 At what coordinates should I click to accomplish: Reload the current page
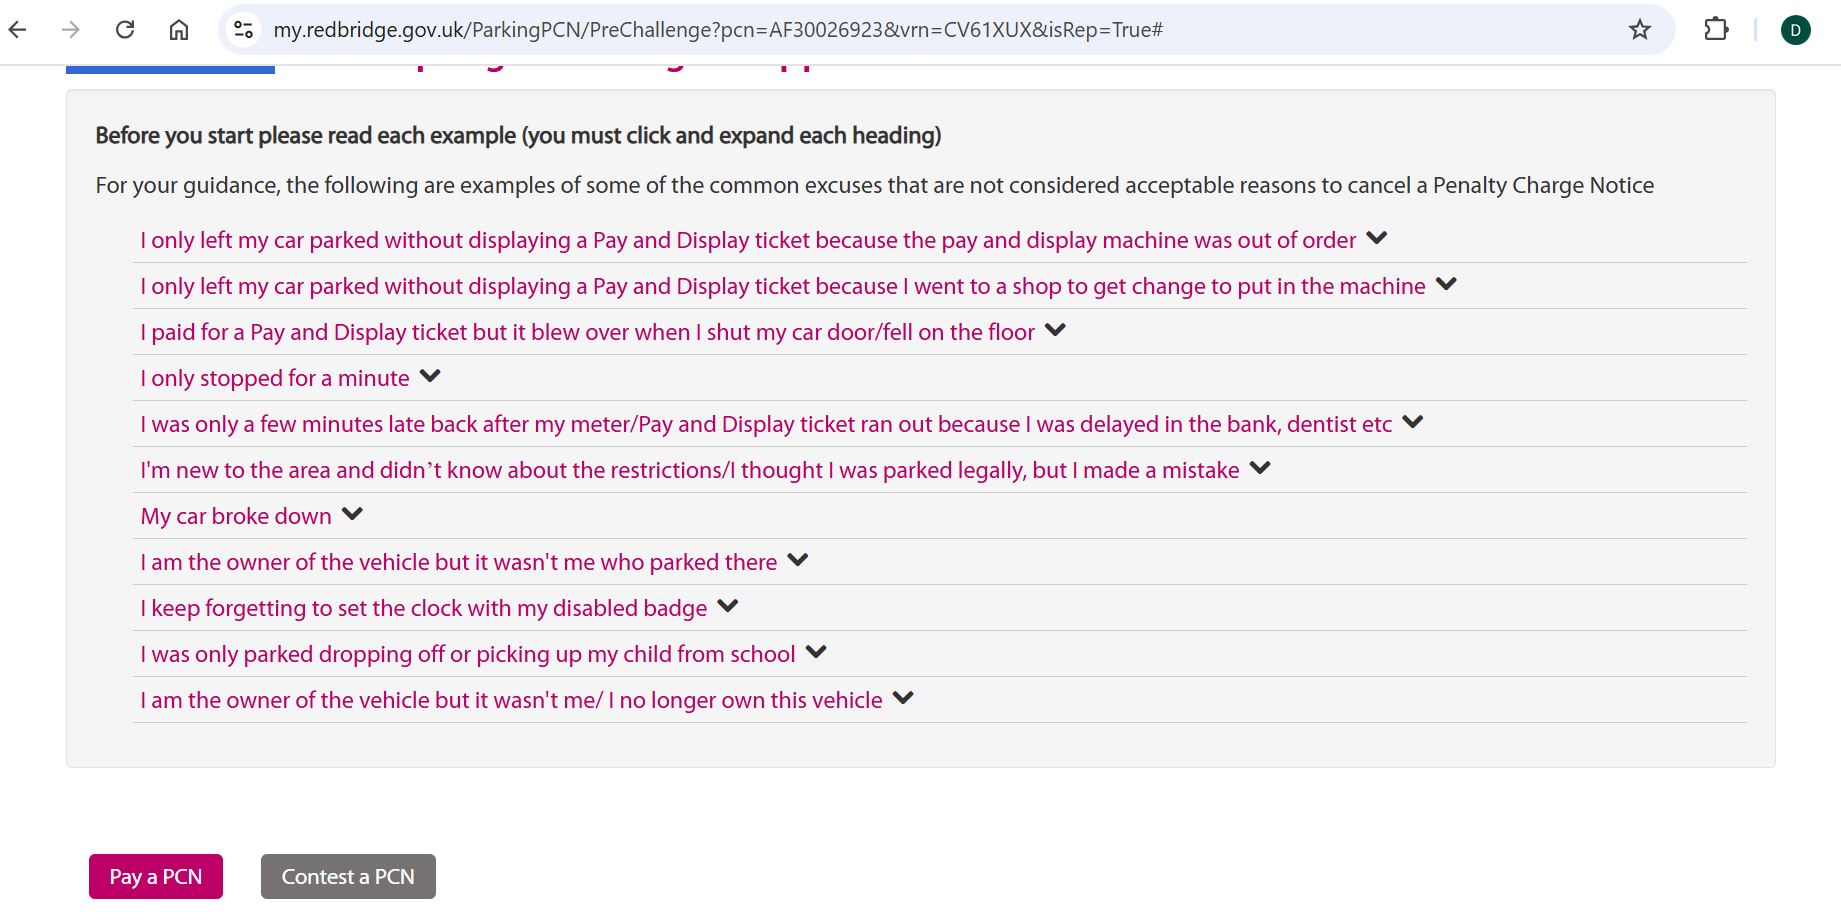[125, 30]
